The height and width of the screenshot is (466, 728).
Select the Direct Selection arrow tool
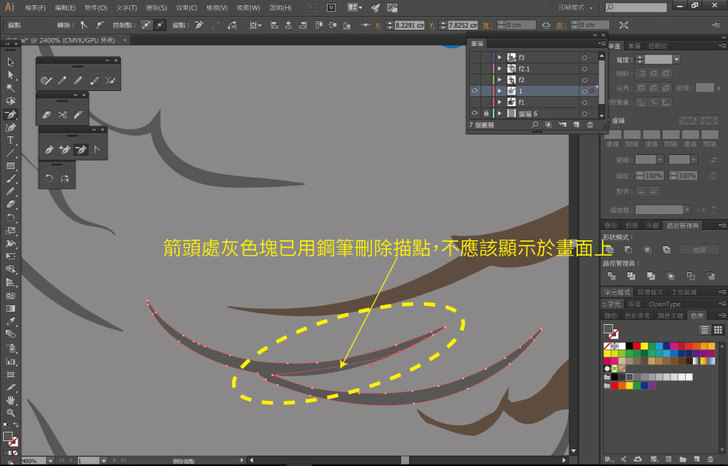(x=11, y=75)
